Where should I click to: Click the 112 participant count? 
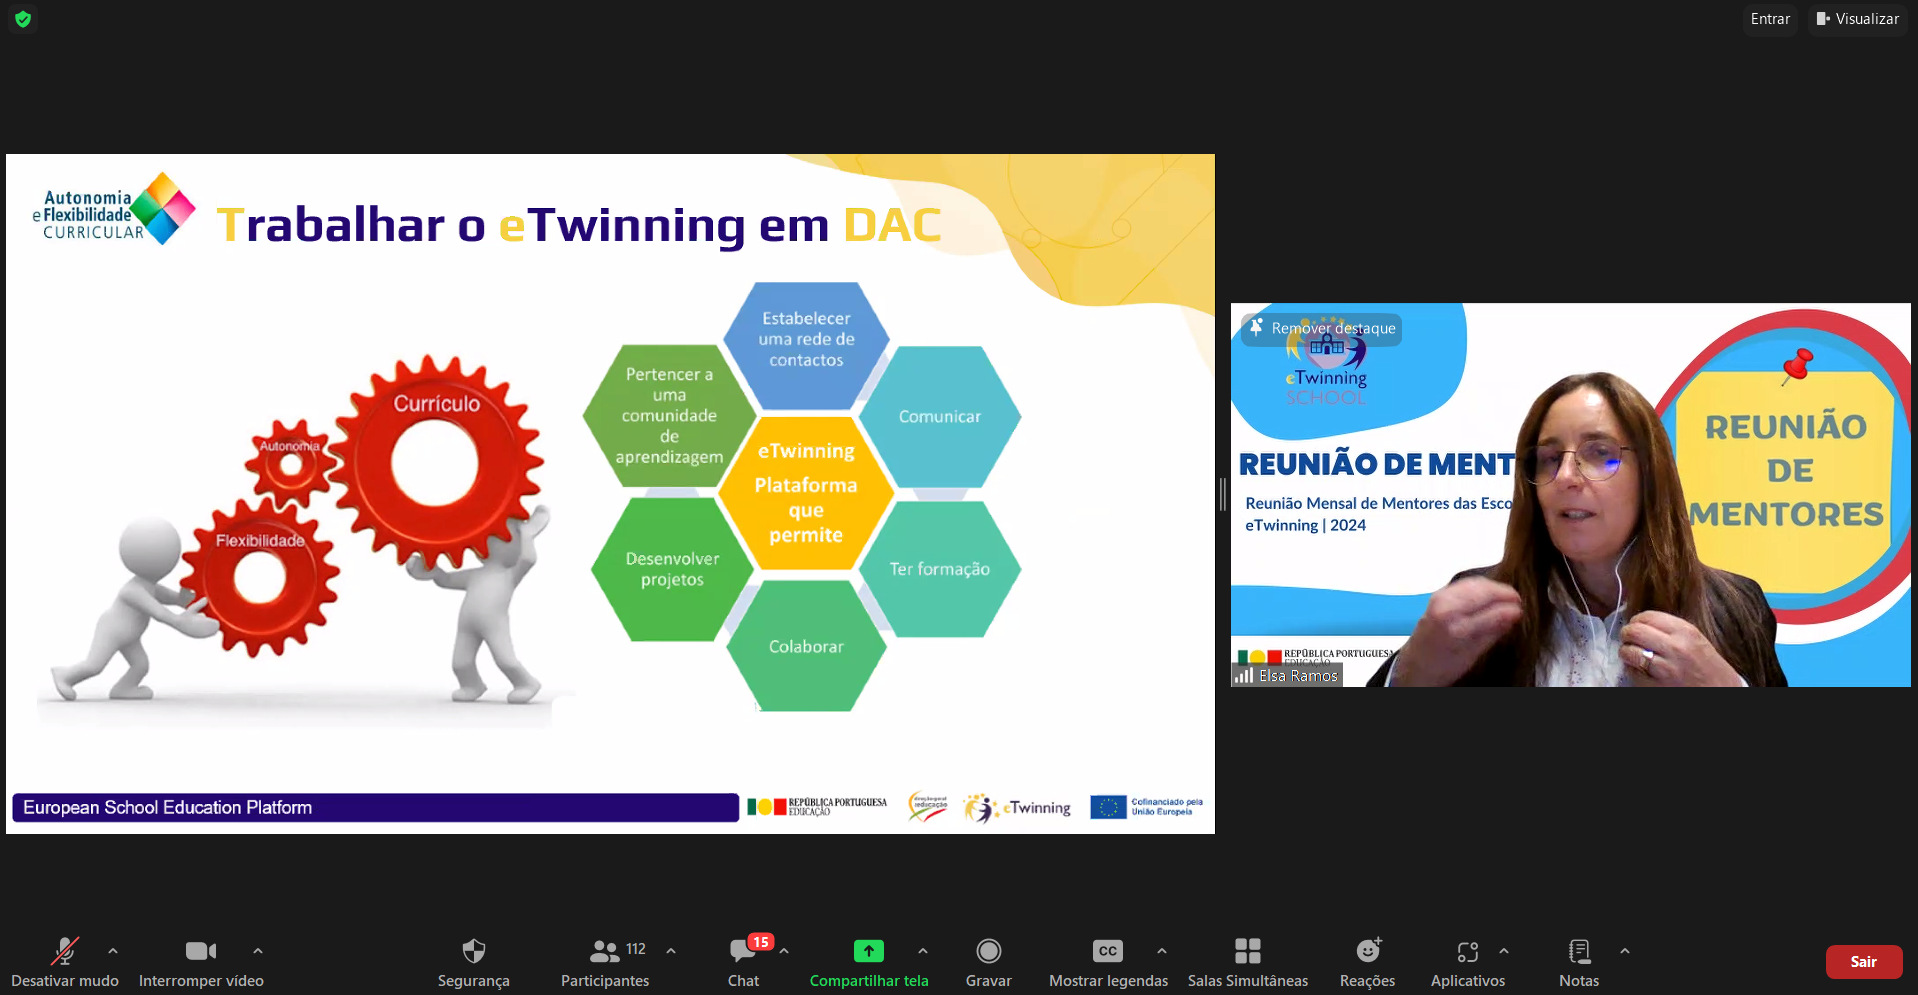[x=636, y=949]
